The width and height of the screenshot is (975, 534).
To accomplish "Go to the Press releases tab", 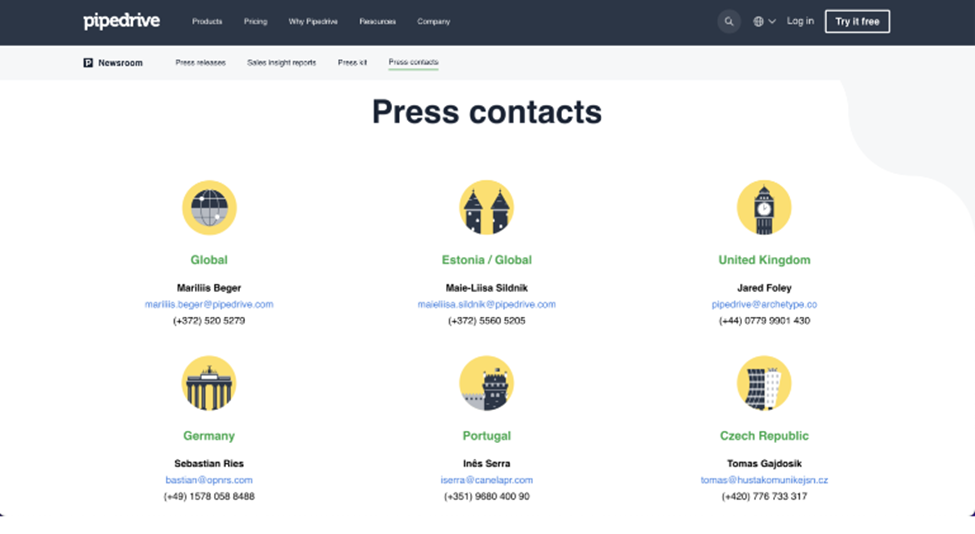I will (x=200, y=63).
